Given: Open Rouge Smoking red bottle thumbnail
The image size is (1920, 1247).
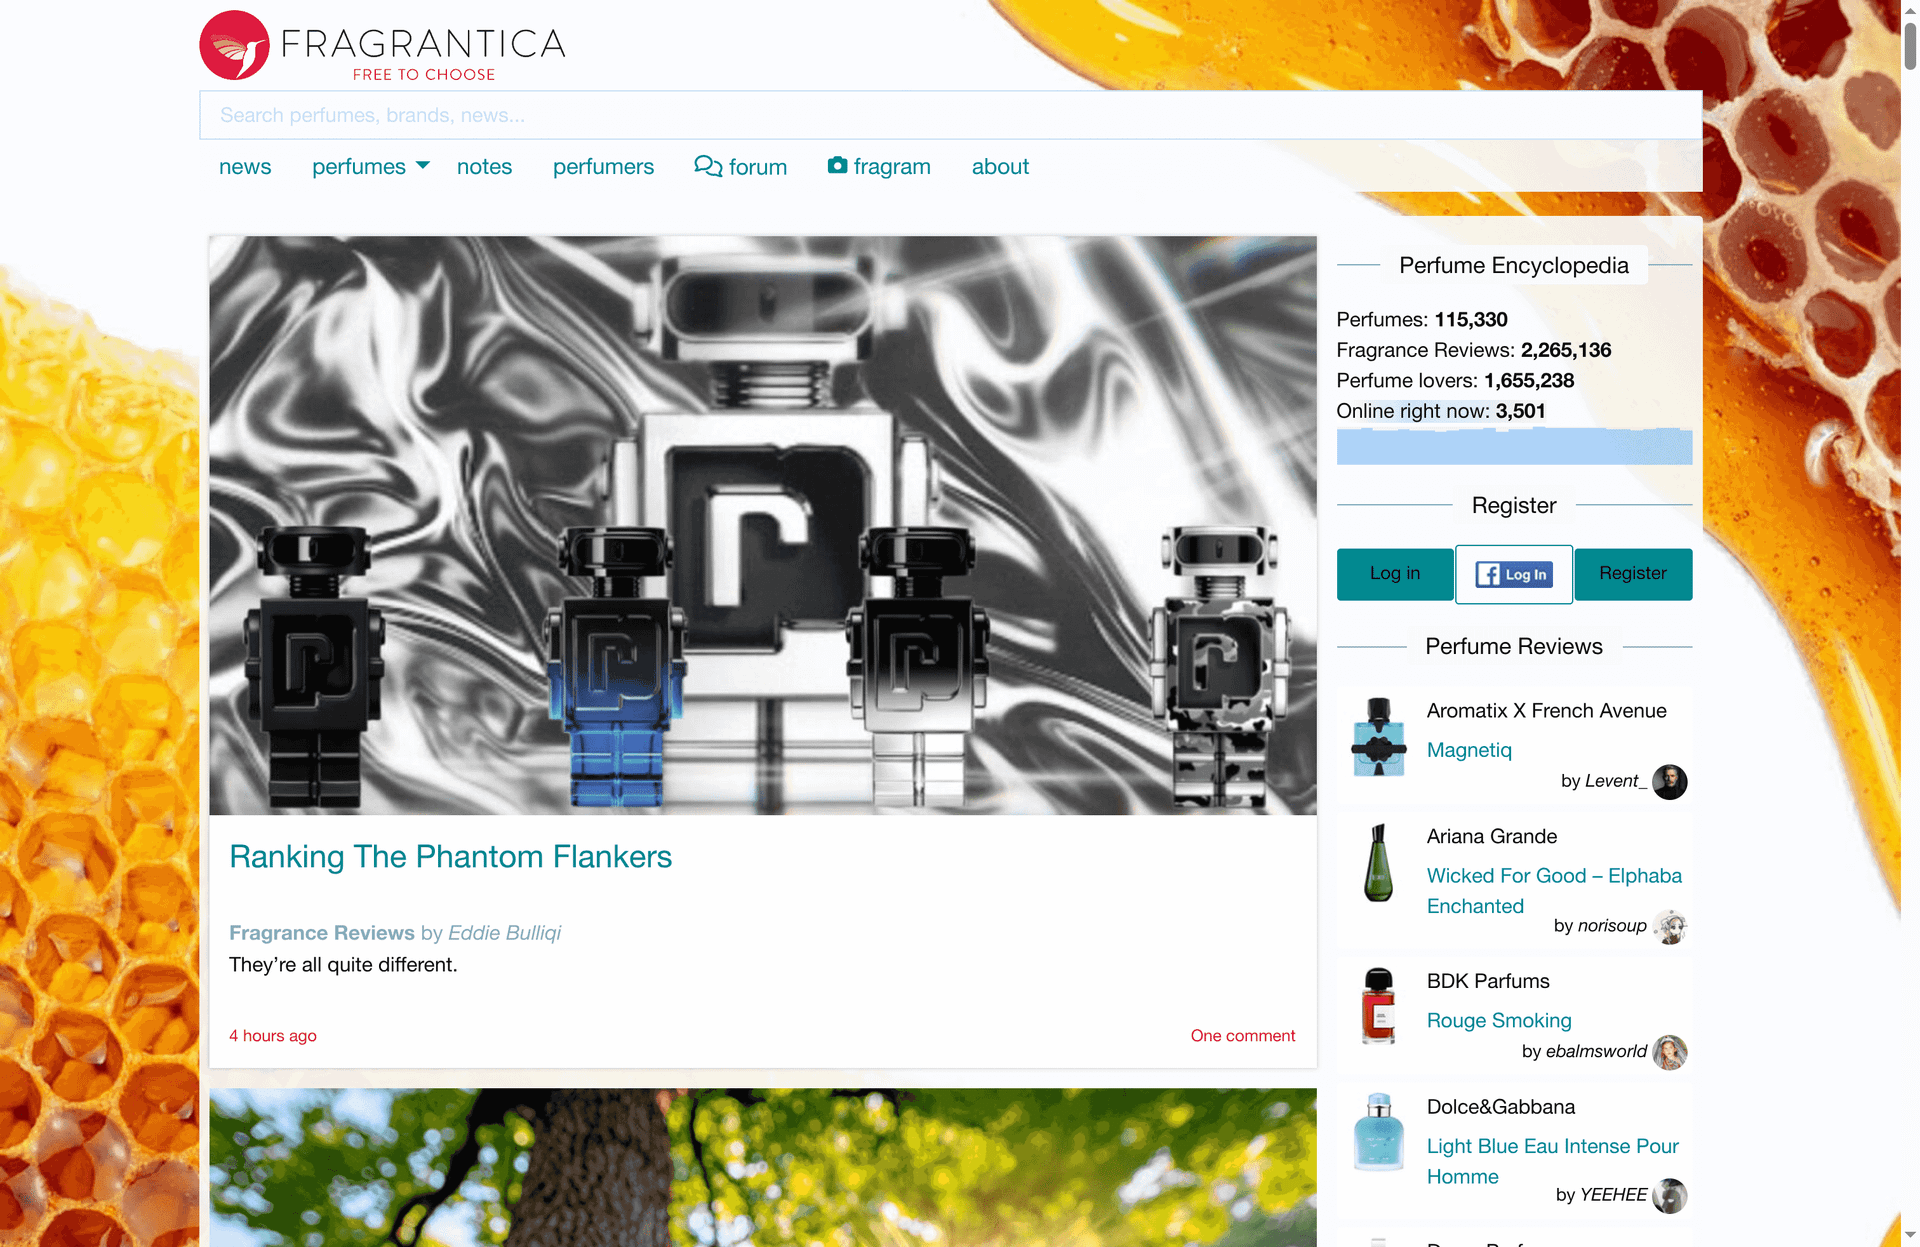Looking at the screenshot, I should (x=1379, y=1006).
